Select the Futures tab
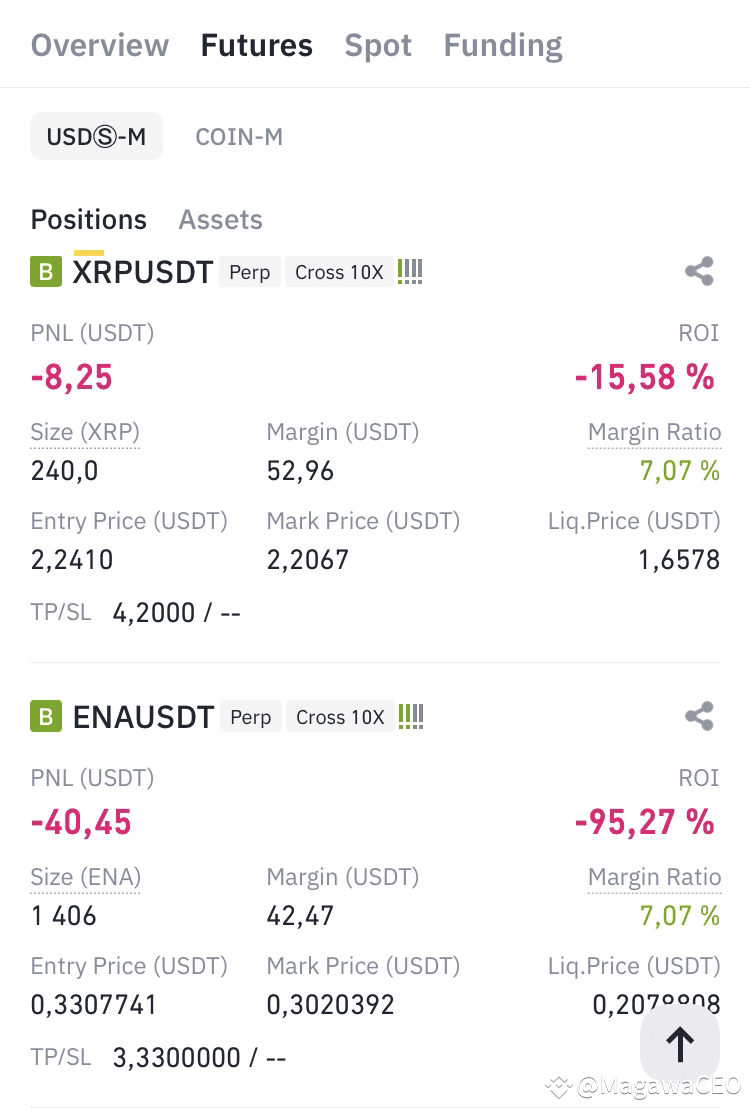The image size is (750, 1108). pyautogui.click(x=257, y=45)
